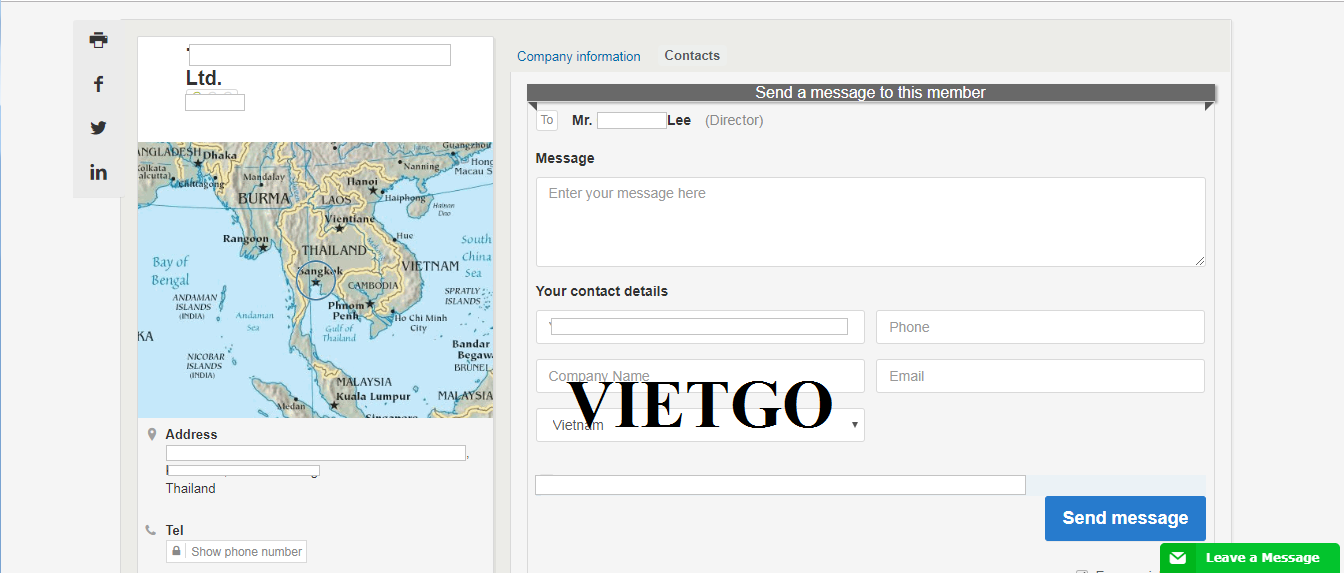Click the Company Name input field
Screen dimensions: 1344x573
[x=700, y=376]
